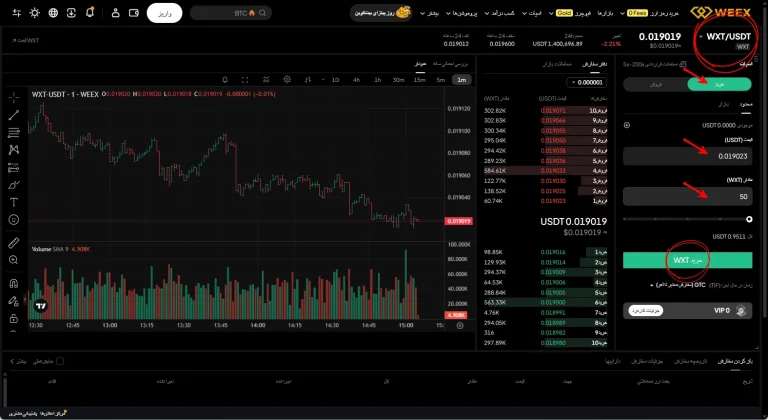This screenshot has height=420, width=768.
Task: Switch to the Sell side toggle
Action: pyautogui.click(x=655, y=84)
